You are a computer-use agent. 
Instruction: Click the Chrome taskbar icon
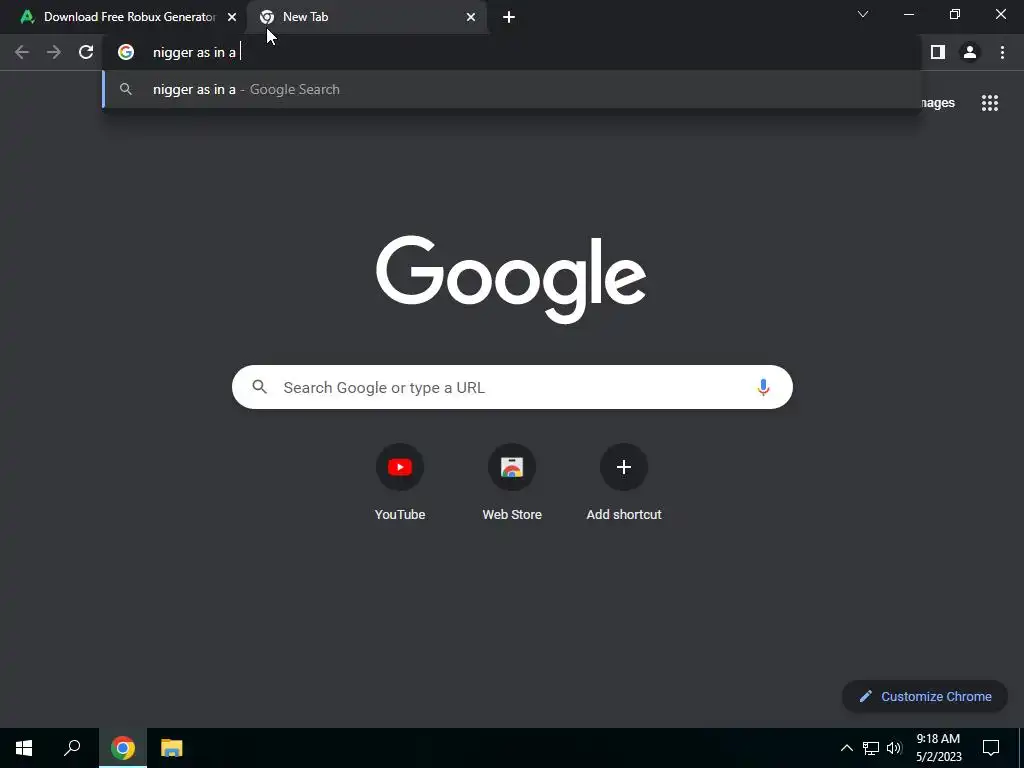click(123, 748)
